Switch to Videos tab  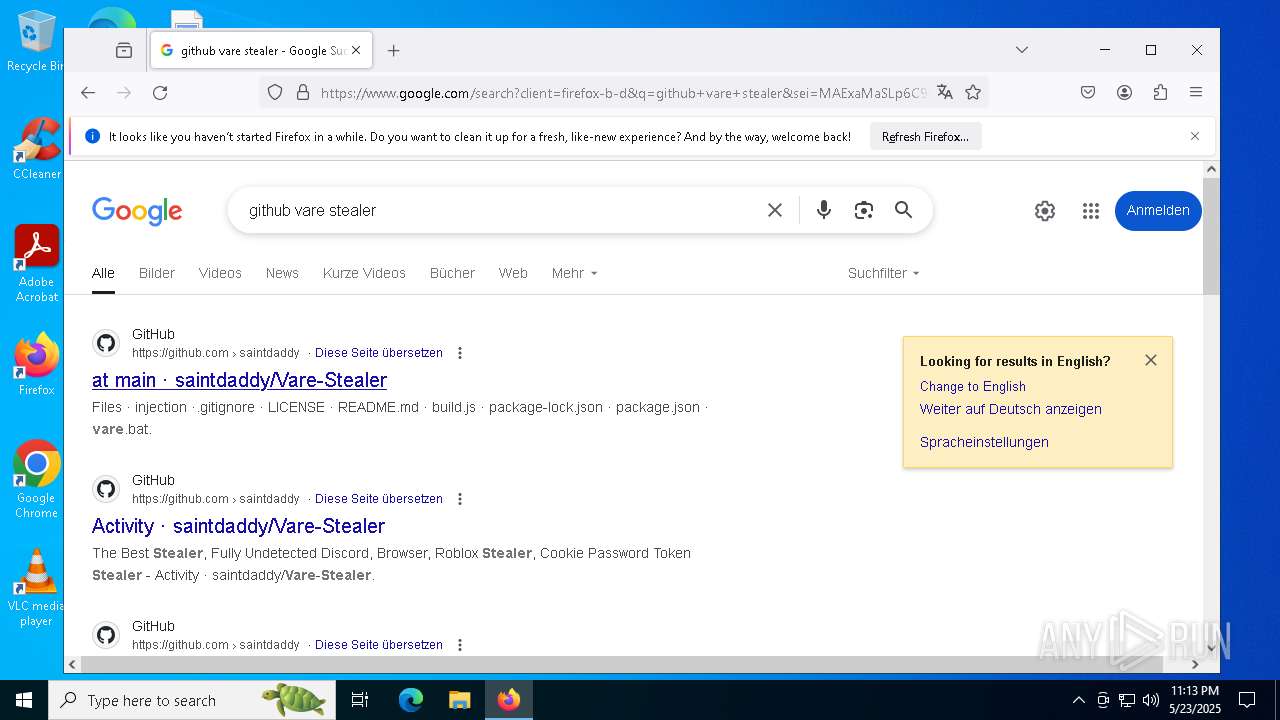(x=220, y=273)
